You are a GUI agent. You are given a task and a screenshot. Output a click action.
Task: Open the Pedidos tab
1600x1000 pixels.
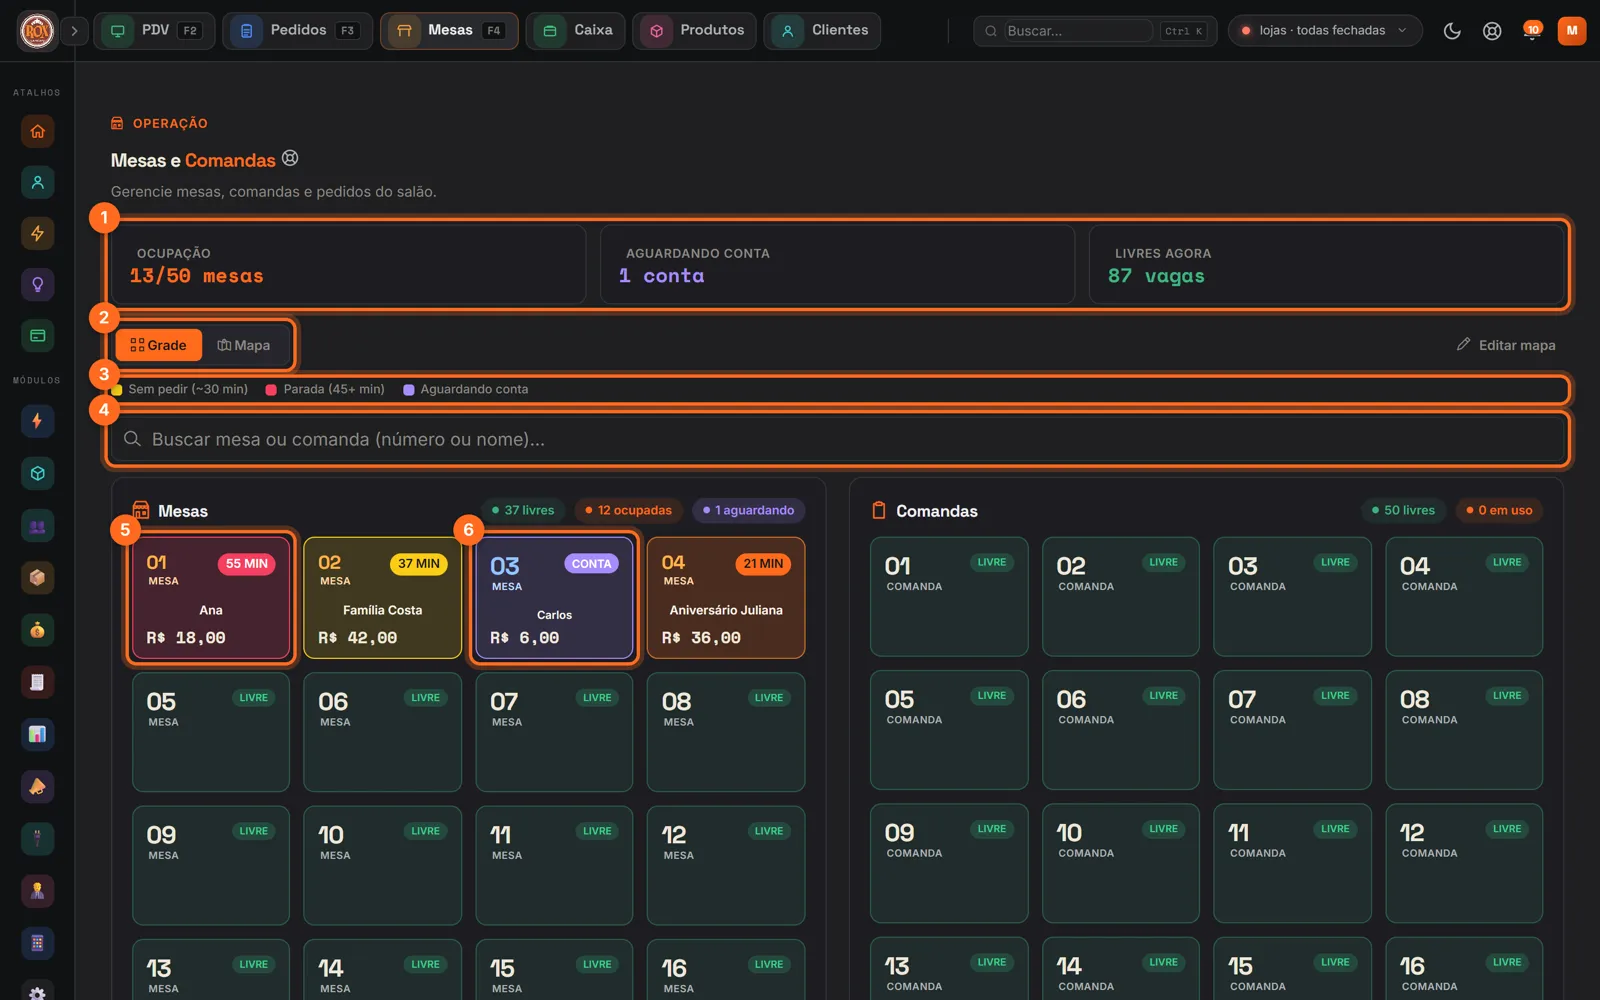pos(297,31)
